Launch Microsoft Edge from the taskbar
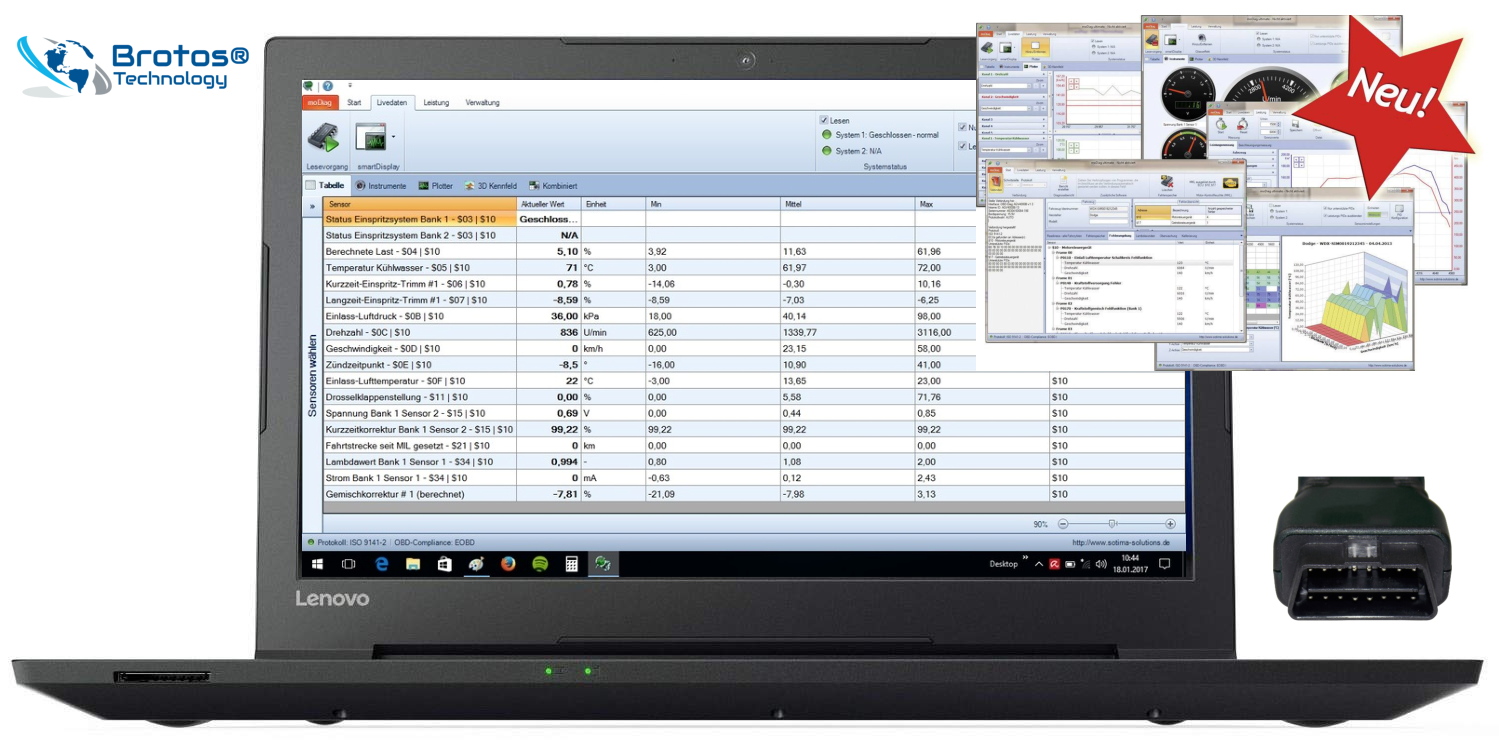This screenshot has width=1499, height=745. coord(381,564)
